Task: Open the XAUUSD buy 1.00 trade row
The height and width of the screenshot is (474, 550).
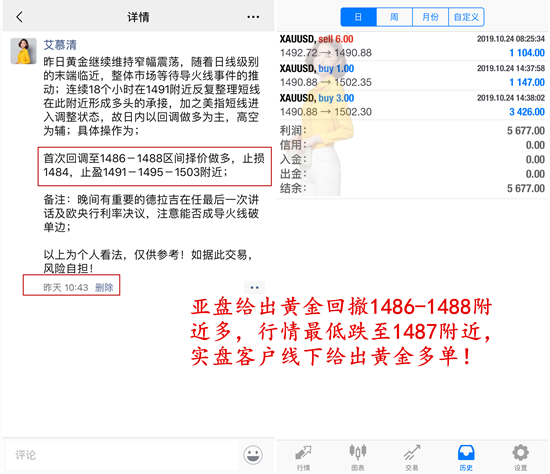Action: 412,75
